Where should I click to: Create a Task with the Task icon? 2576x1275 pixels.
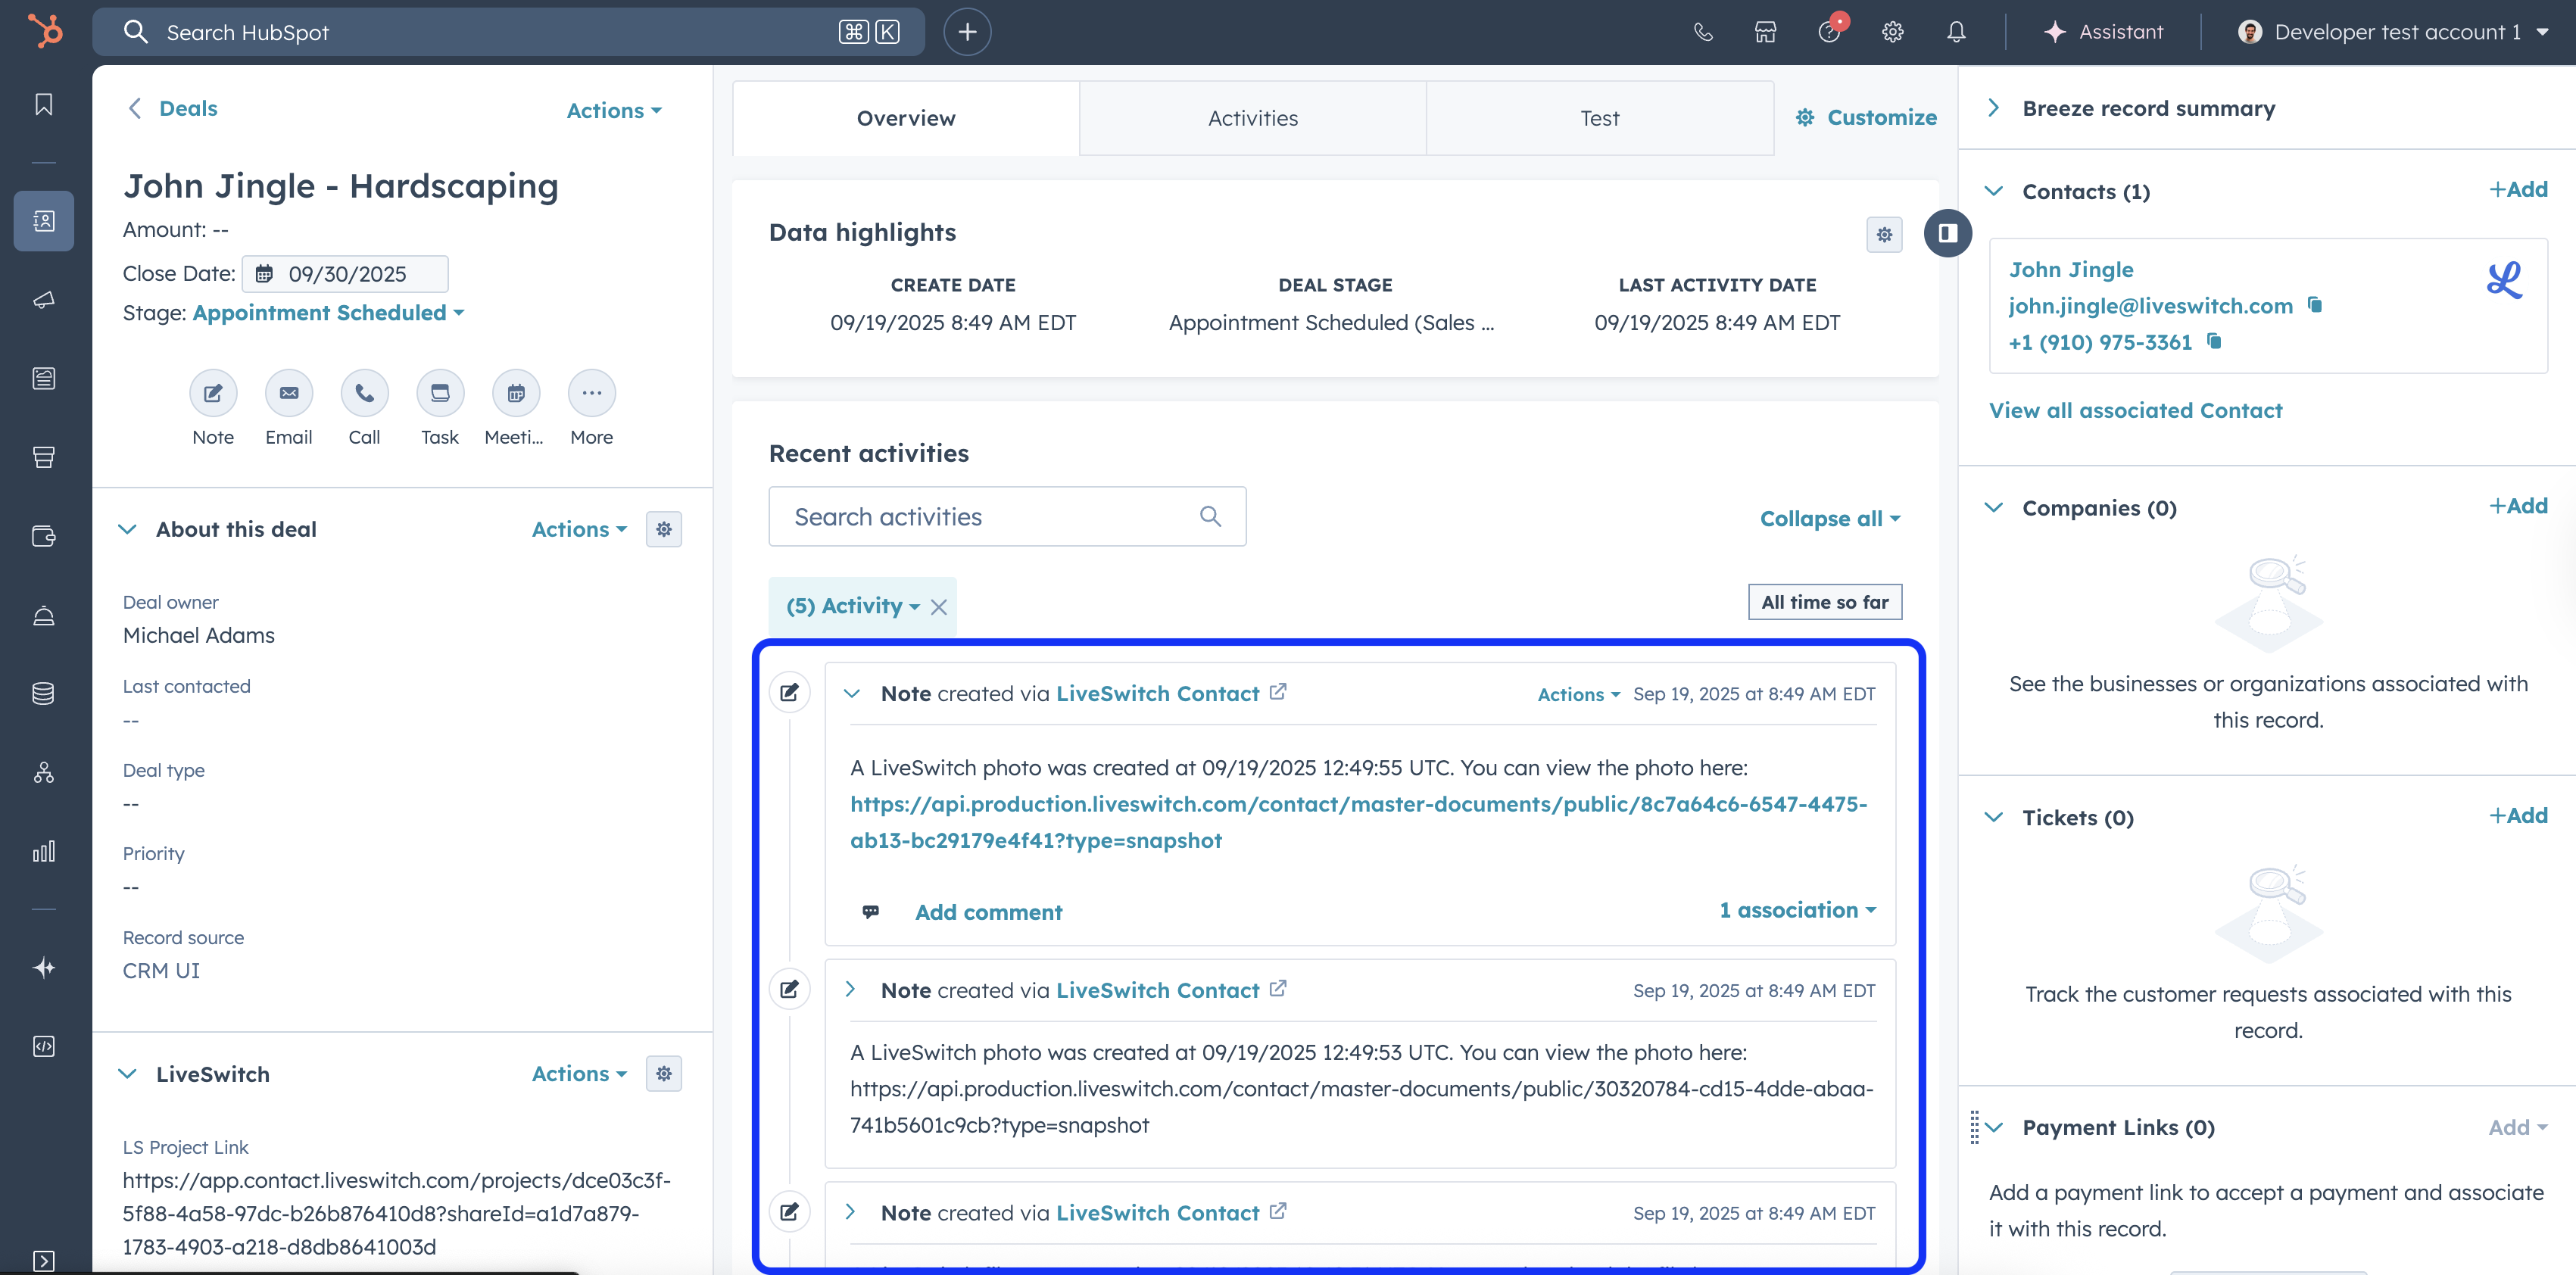tap(440, 393)
